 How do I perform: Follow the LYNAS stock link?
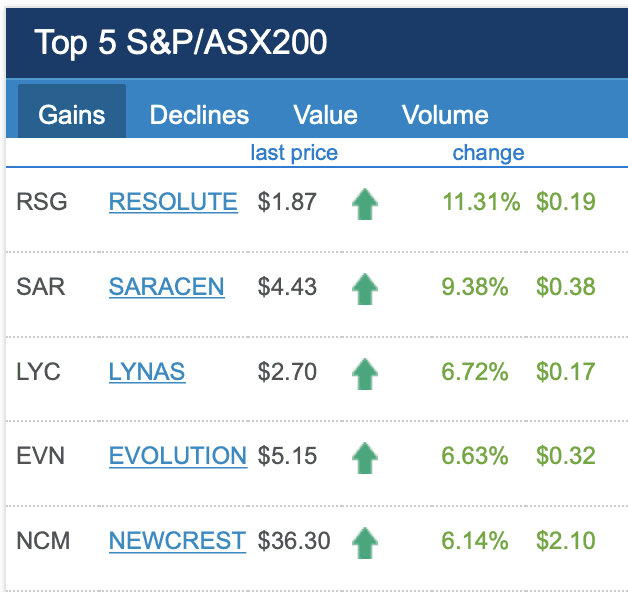147,372
